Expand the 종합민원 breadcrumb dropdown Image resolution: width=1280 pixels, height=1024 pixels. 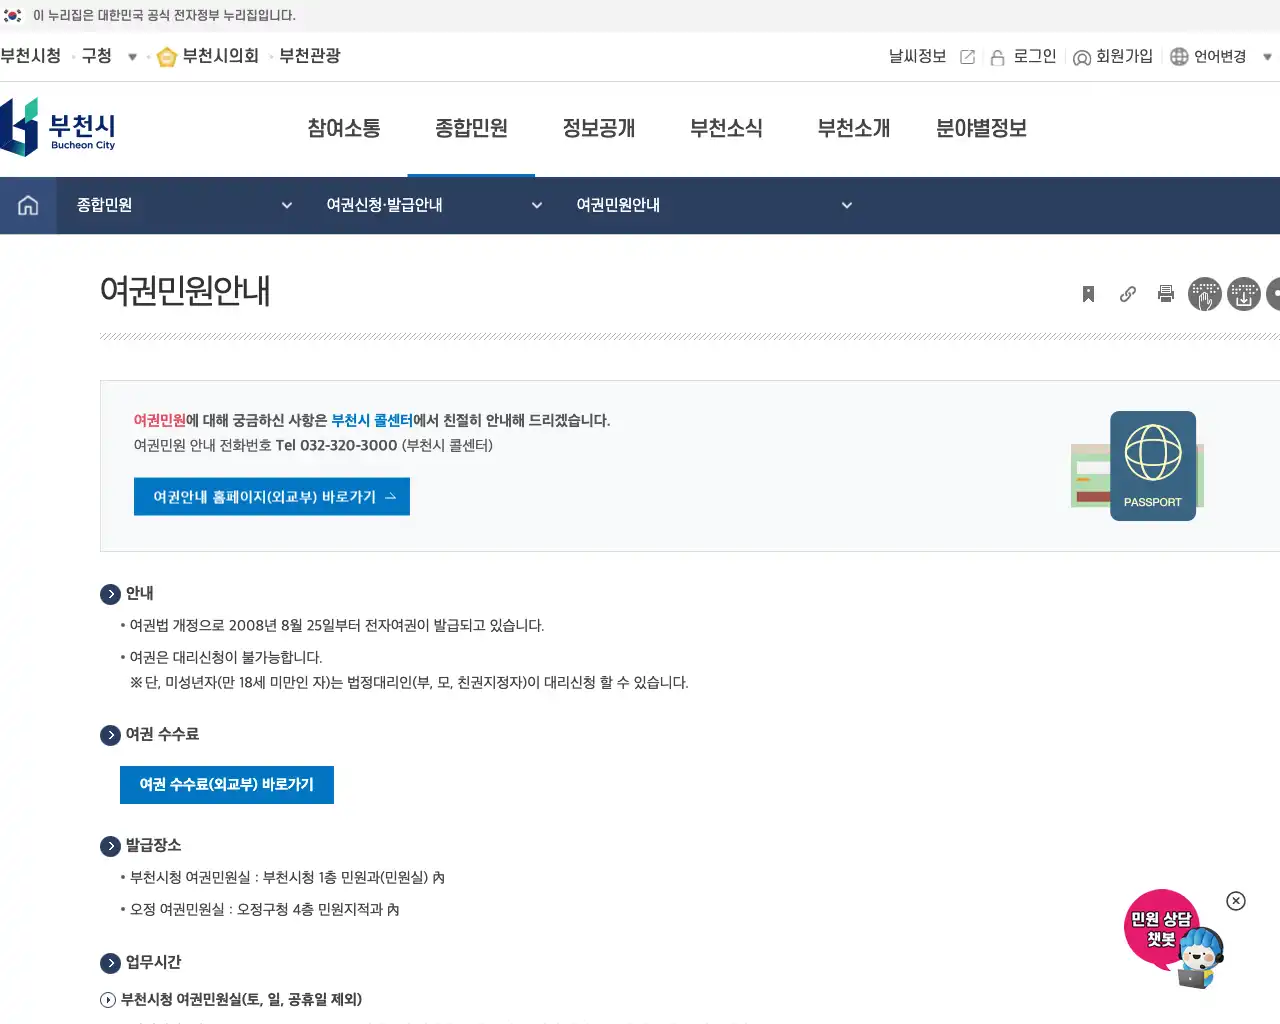point(287,205)
